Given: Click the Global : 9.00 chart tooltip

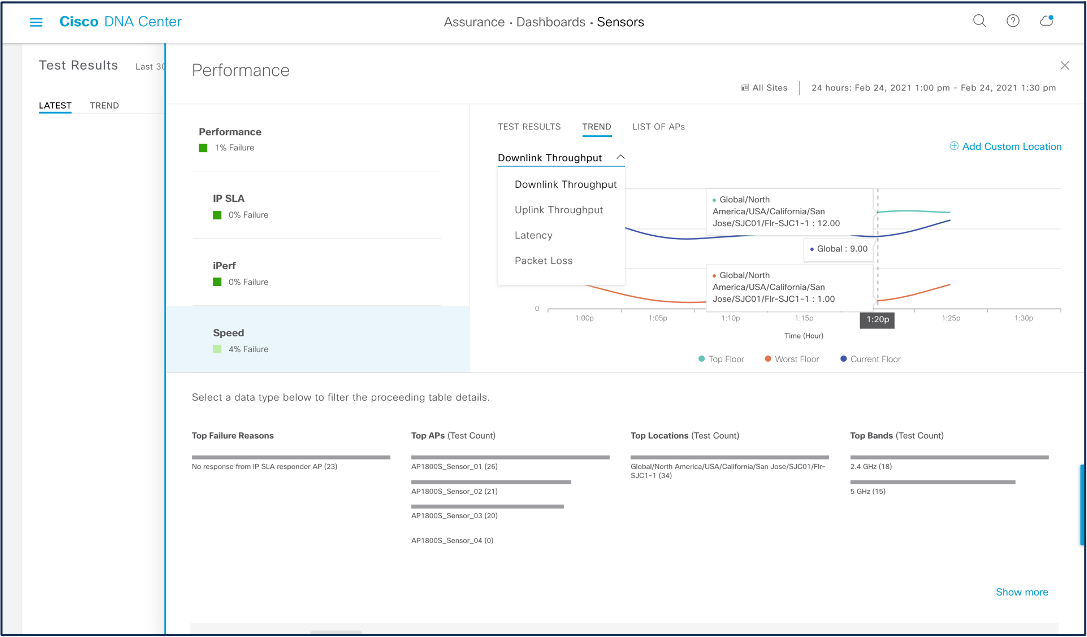Looking at the screenshot, I should point(839,249).
